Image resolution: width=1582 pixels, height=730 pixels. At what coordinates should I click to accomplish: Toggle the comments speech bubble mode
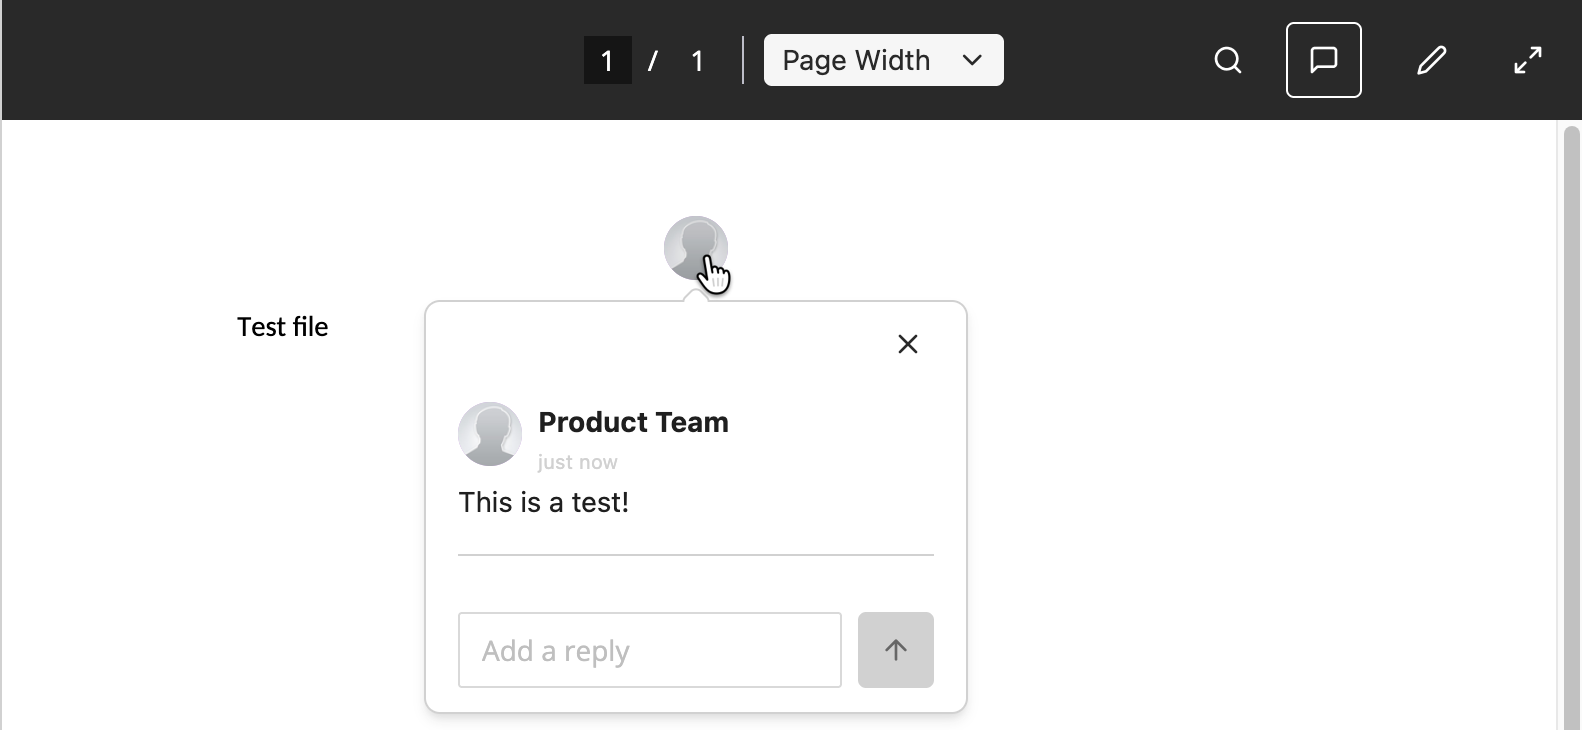pyautogui.click(x=1323, y=60)
